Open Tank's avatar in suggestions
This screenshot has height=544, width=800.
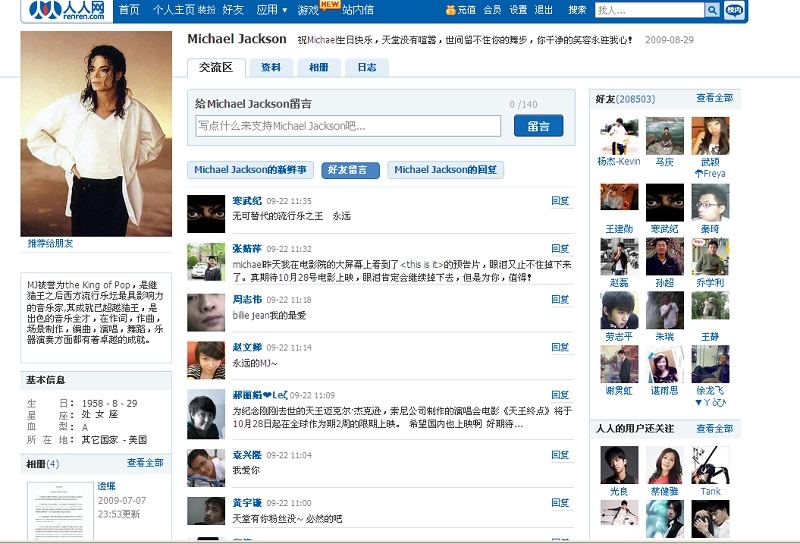(710, 465)
